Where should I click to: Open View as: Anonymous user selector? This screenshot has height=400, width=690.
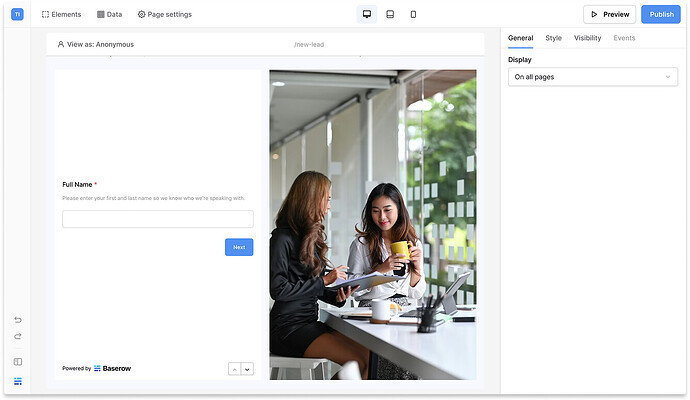pyautogui.click(x=95, y=44)
